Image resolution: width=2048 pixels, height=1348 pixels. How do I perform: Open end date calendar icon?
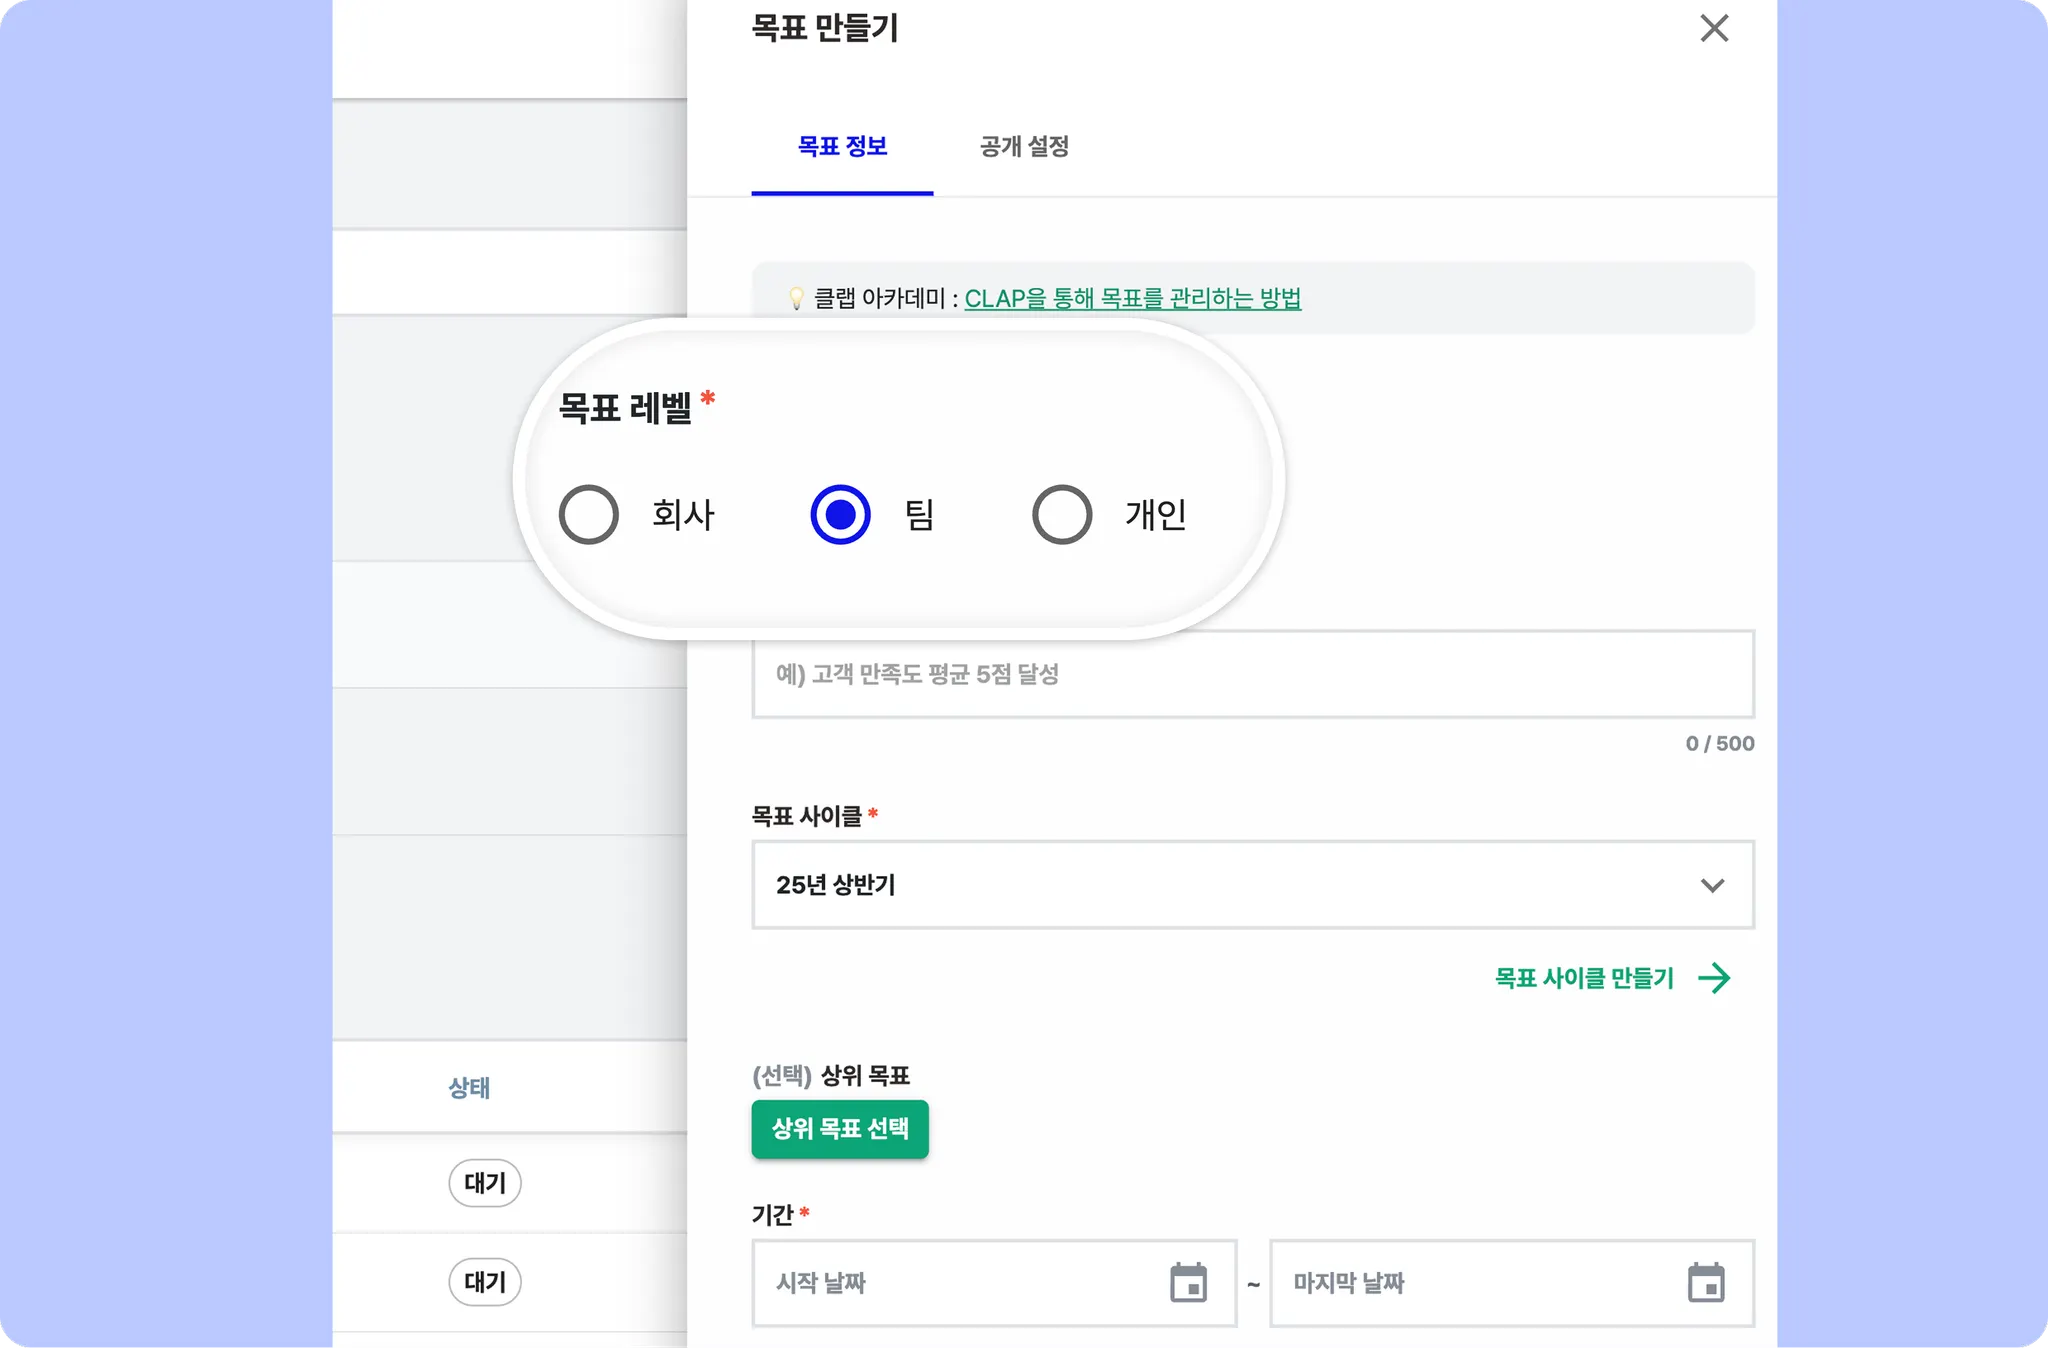1706,1283
